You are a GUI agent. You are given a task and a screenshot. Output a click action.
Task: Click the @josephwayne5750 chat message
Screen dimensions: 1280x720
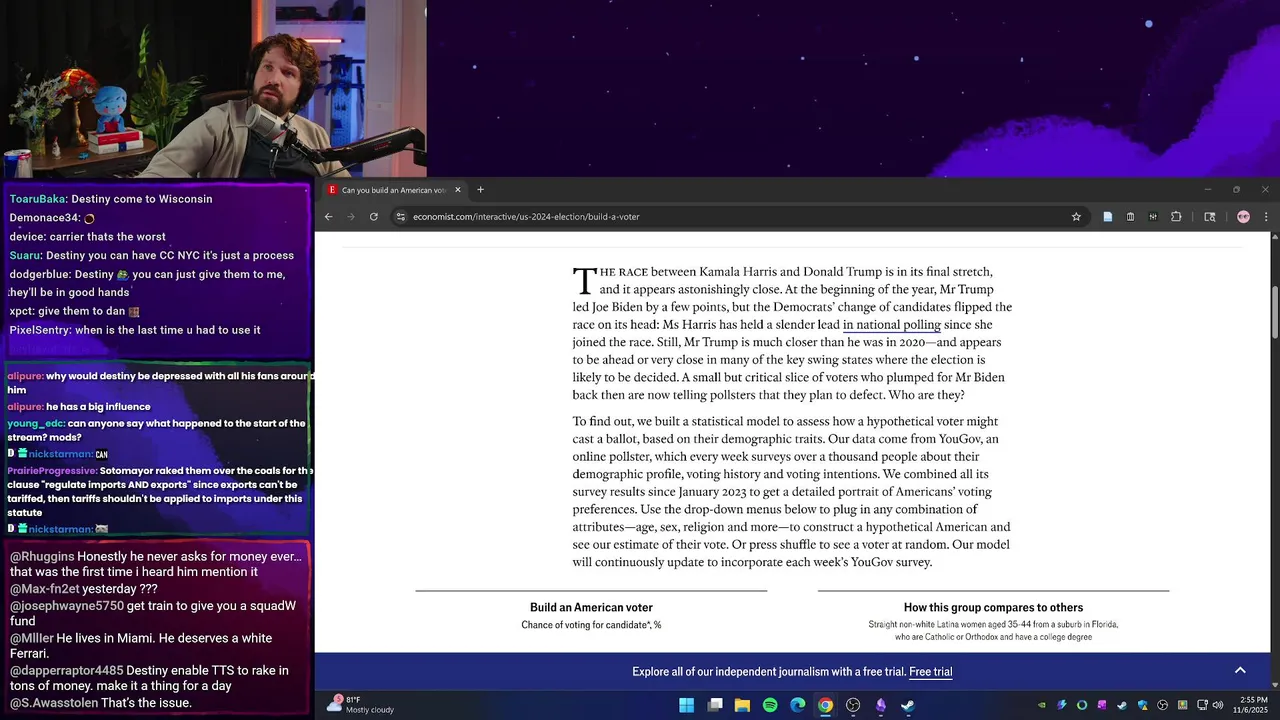pos(153,614)
